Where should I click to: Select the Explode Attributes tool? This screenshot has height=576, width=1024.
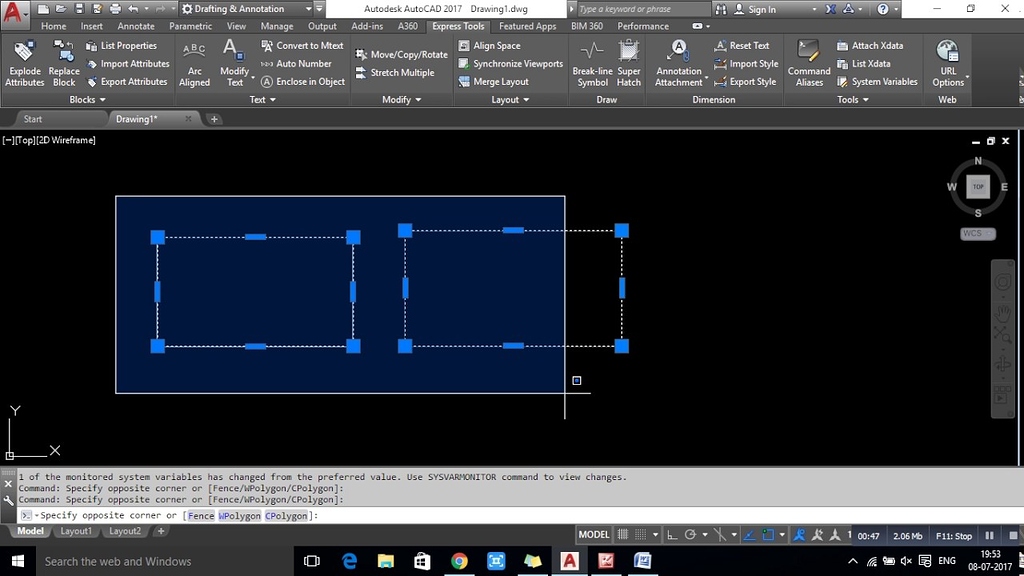point(24,62)
